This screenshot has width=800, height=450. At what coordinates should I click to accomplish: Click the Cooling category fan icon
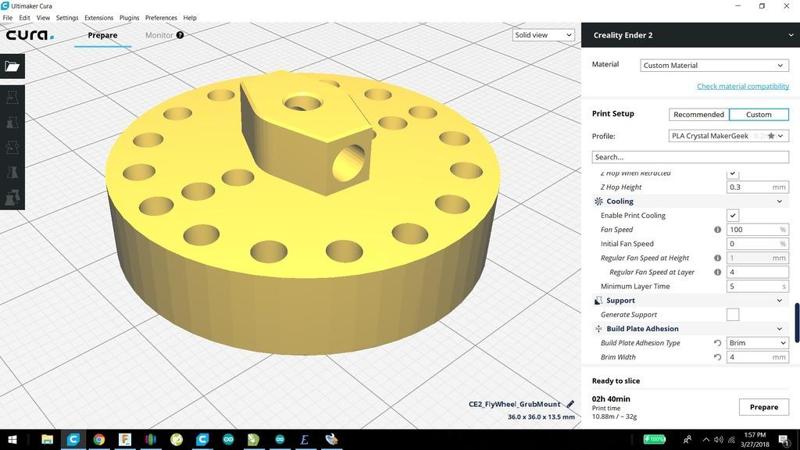tap(598, 202)
